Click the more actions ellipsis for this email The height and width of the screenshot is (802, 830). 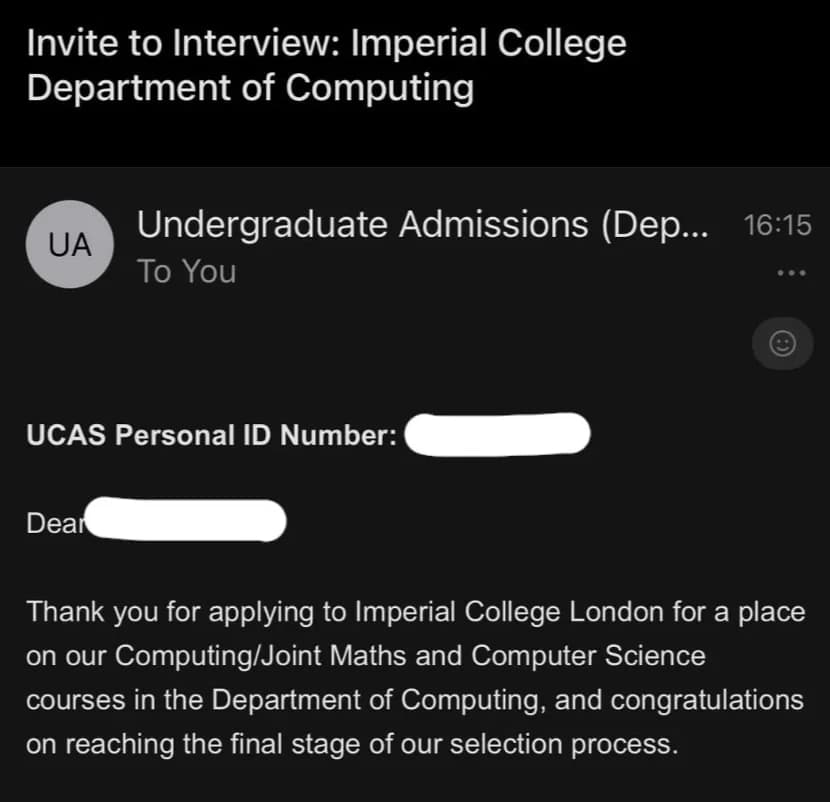(x=790, y=272)
